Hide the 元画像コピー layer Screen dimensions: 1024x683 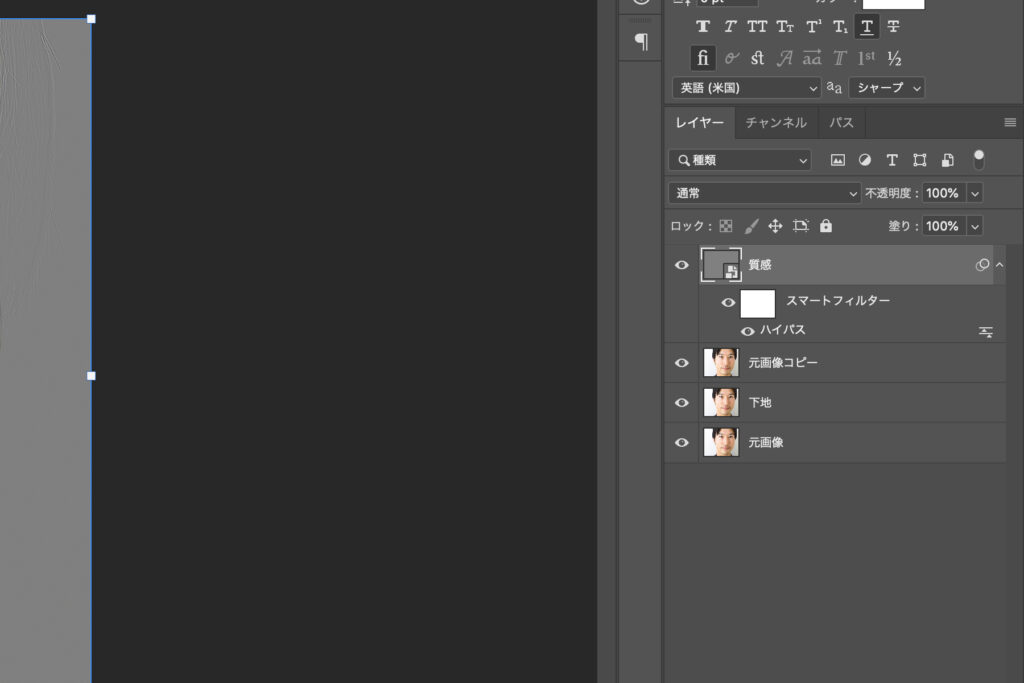tap(681, 363)
